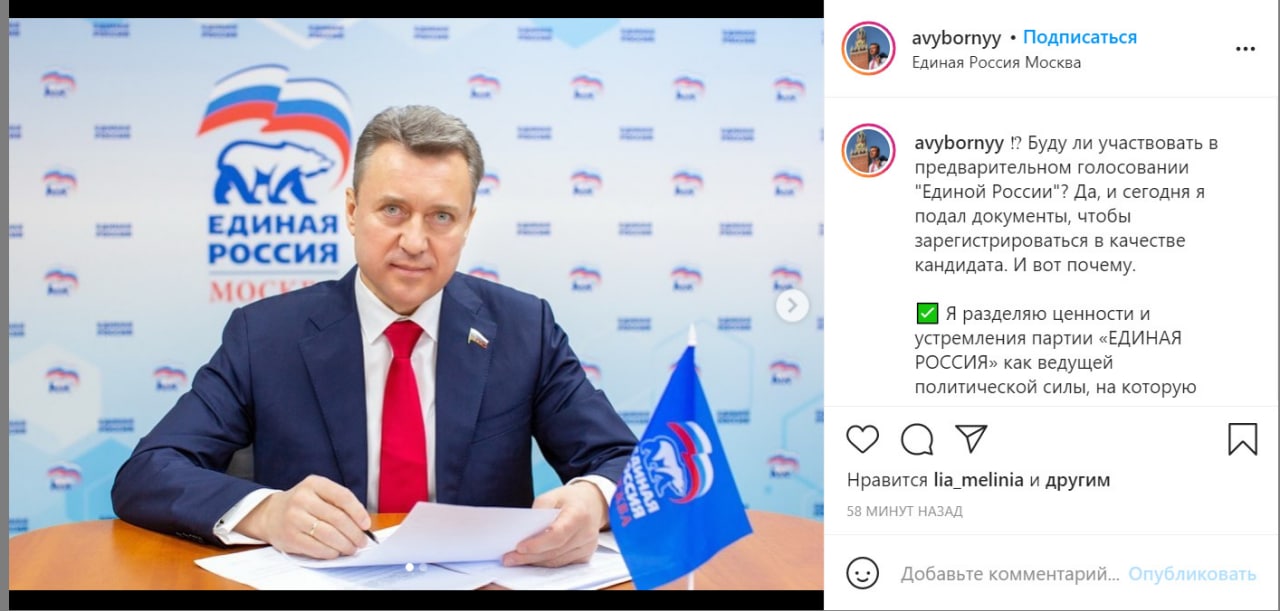1280x611 pixels.
Task: Click avybornyy username in the caption
Action: [958, 143]
